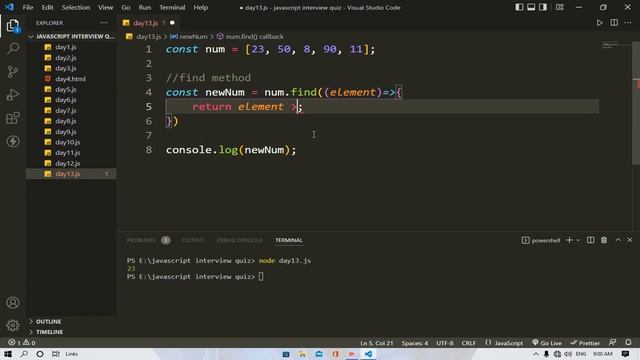The image size is (640, 360).
Task: Click the day13.js breadcrumb
Action: [x=144, y=36]
